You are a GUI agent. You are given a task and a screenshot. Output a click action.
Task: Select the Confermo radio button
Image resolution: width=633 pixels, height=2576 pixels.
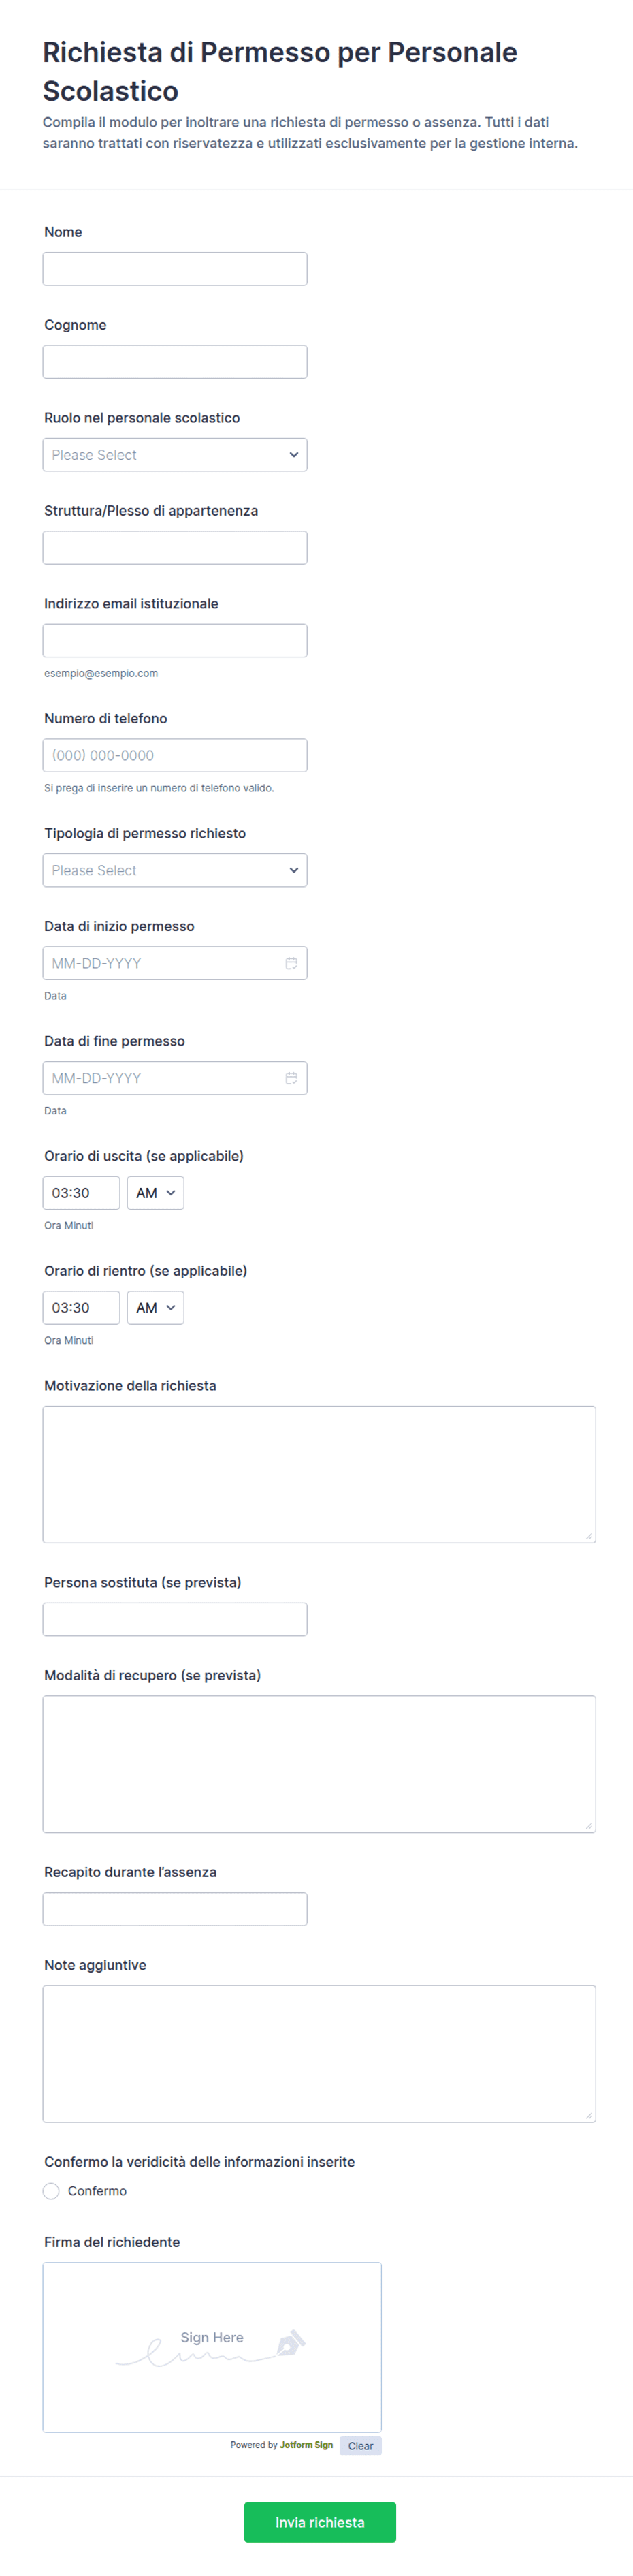51,2191
